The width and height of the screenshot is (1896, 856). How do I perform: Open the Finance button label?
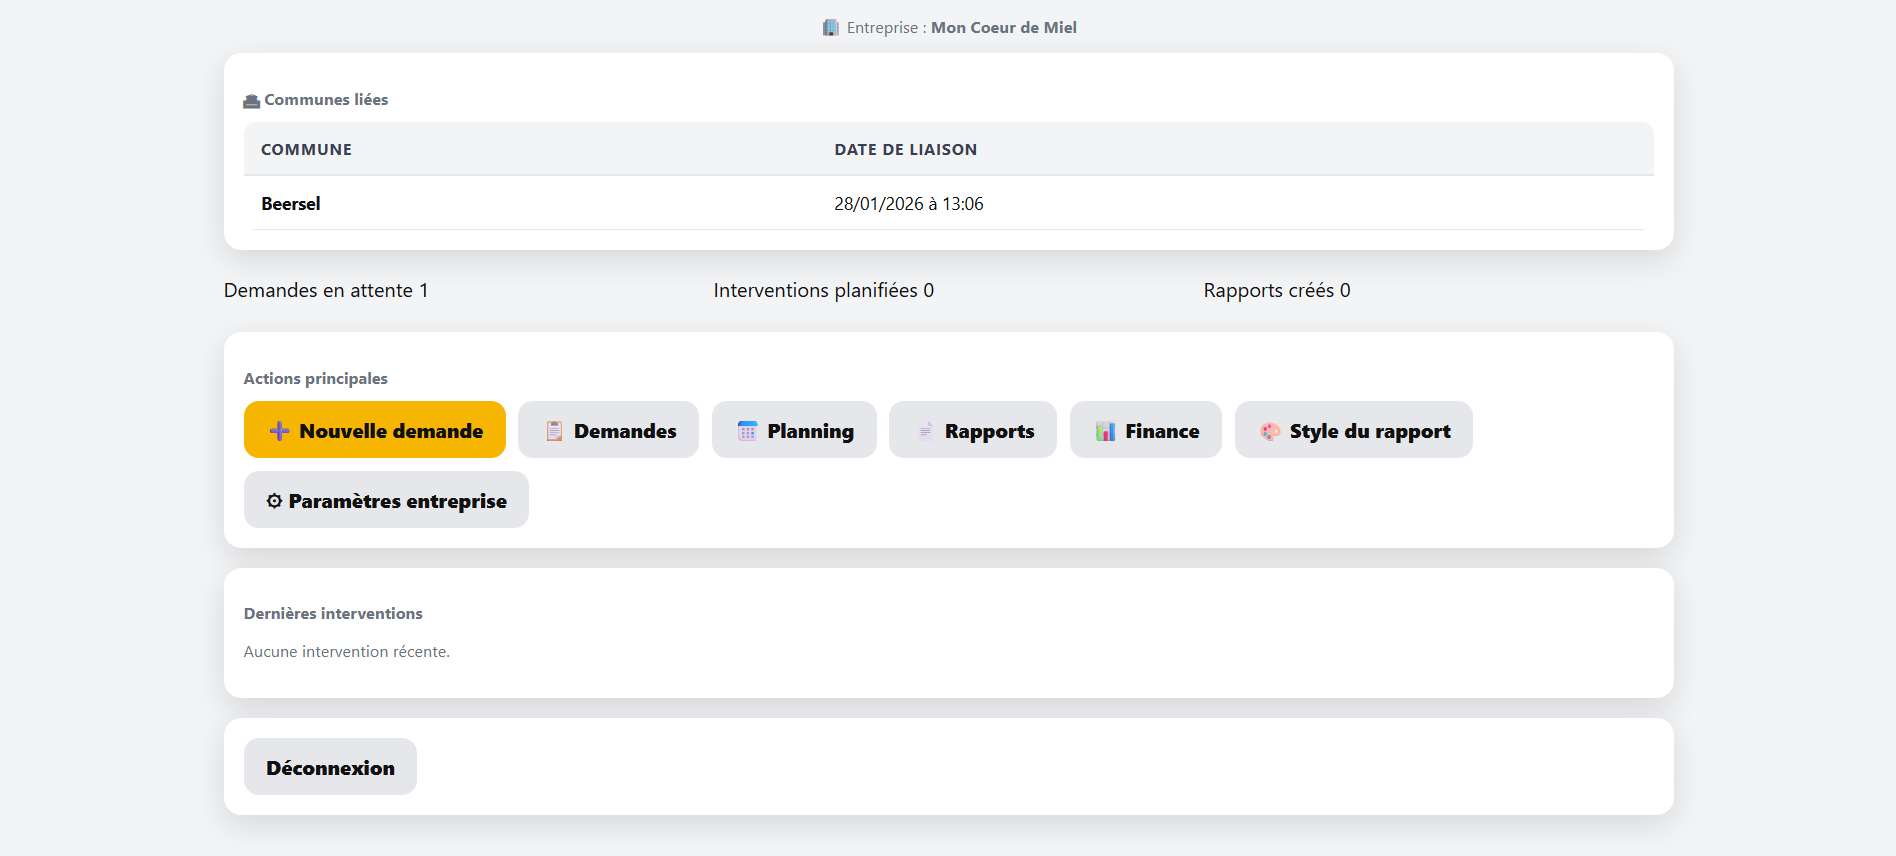[1162, 431]
